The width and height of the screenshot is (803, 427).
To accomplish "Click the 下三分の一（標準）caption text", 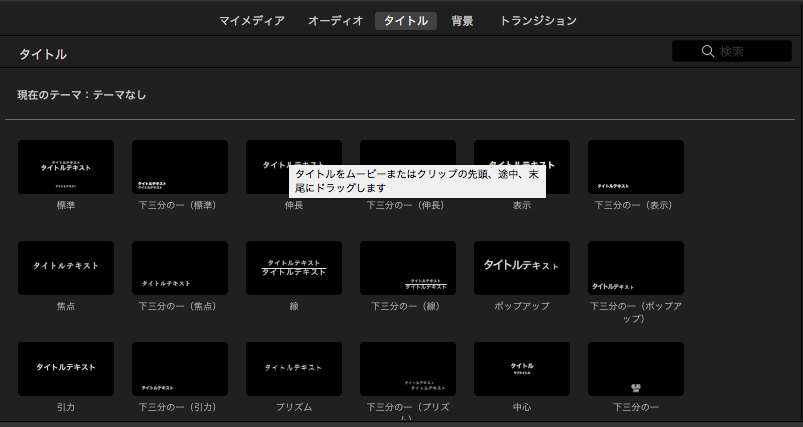I will click(x=180, y=205).
